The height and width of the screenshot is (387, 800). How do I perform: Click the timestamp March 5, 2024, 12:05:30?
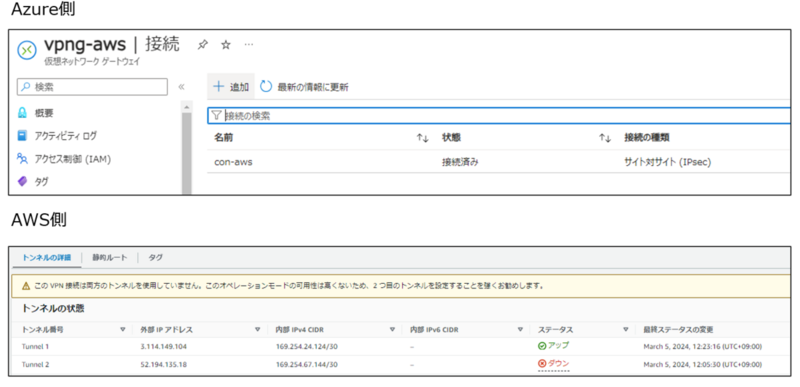(703, 365)
